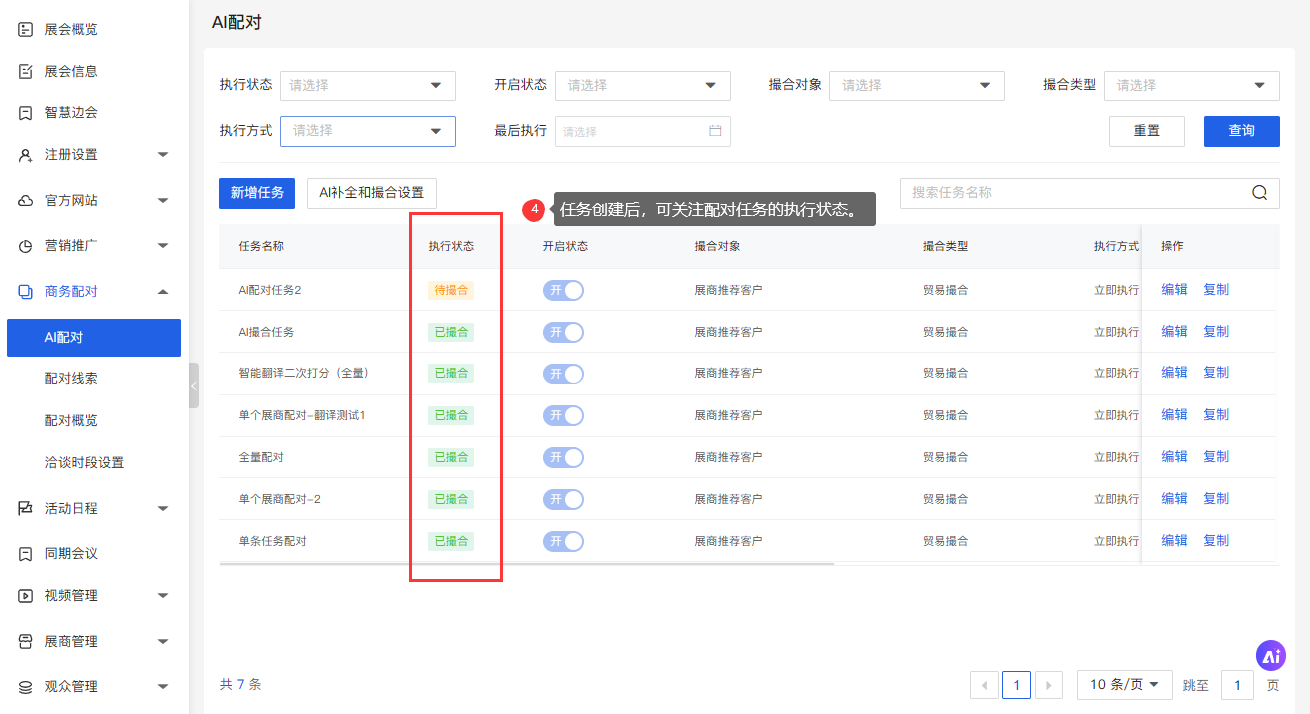Open the 执行状态 filter dropdown
The image size is (1310, 714).
click(x=367, y=86)
